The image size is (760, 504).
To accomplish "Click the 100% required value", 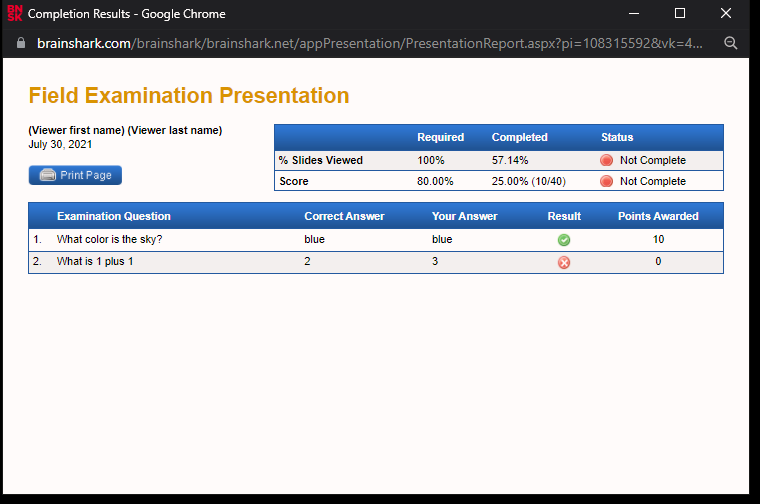I will pos(431,160).
